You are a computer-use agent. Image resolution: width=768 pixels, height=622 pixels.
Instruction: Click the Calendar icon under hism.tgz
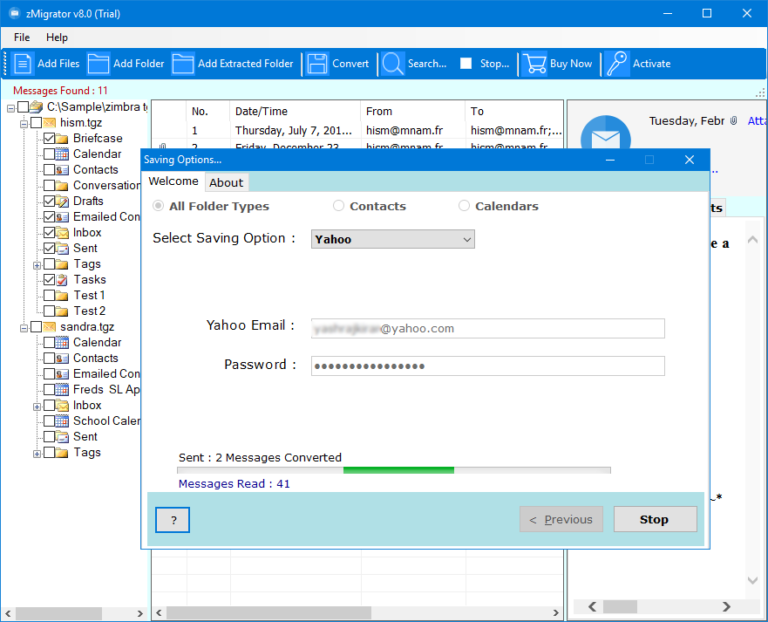[62, 154]
